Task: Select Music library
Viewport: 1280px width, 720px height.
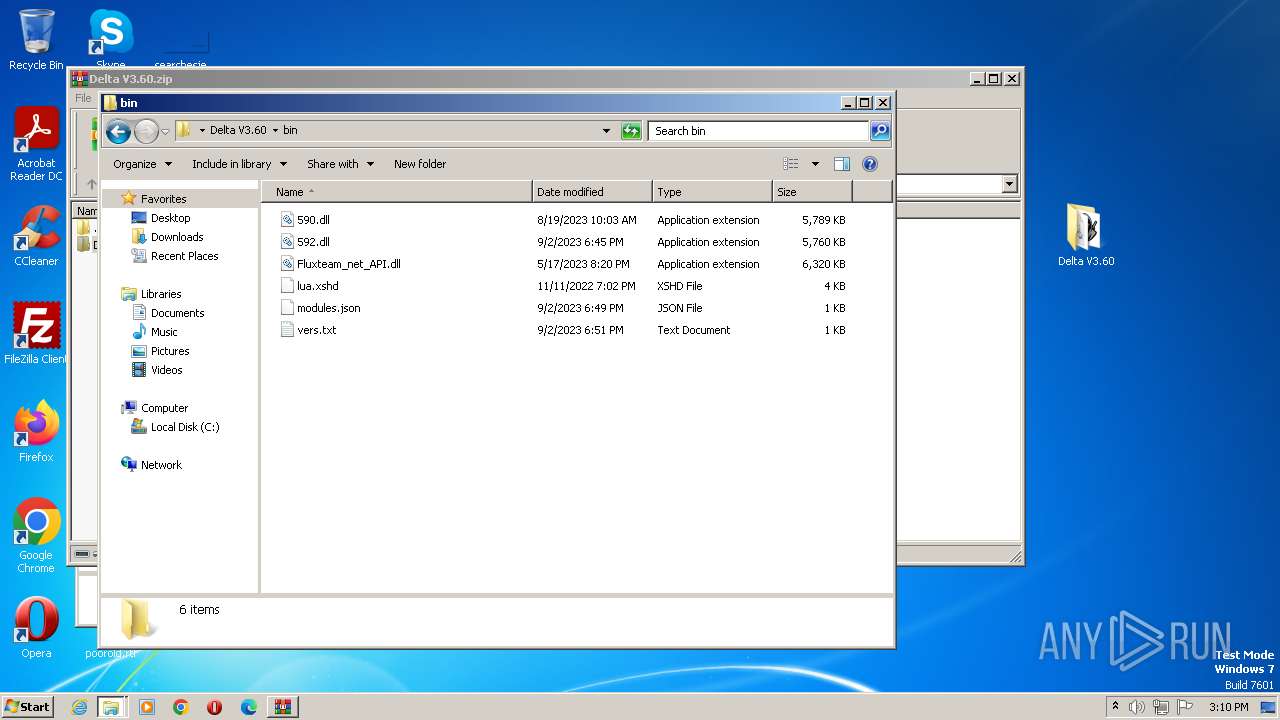Action: [164, 332]
